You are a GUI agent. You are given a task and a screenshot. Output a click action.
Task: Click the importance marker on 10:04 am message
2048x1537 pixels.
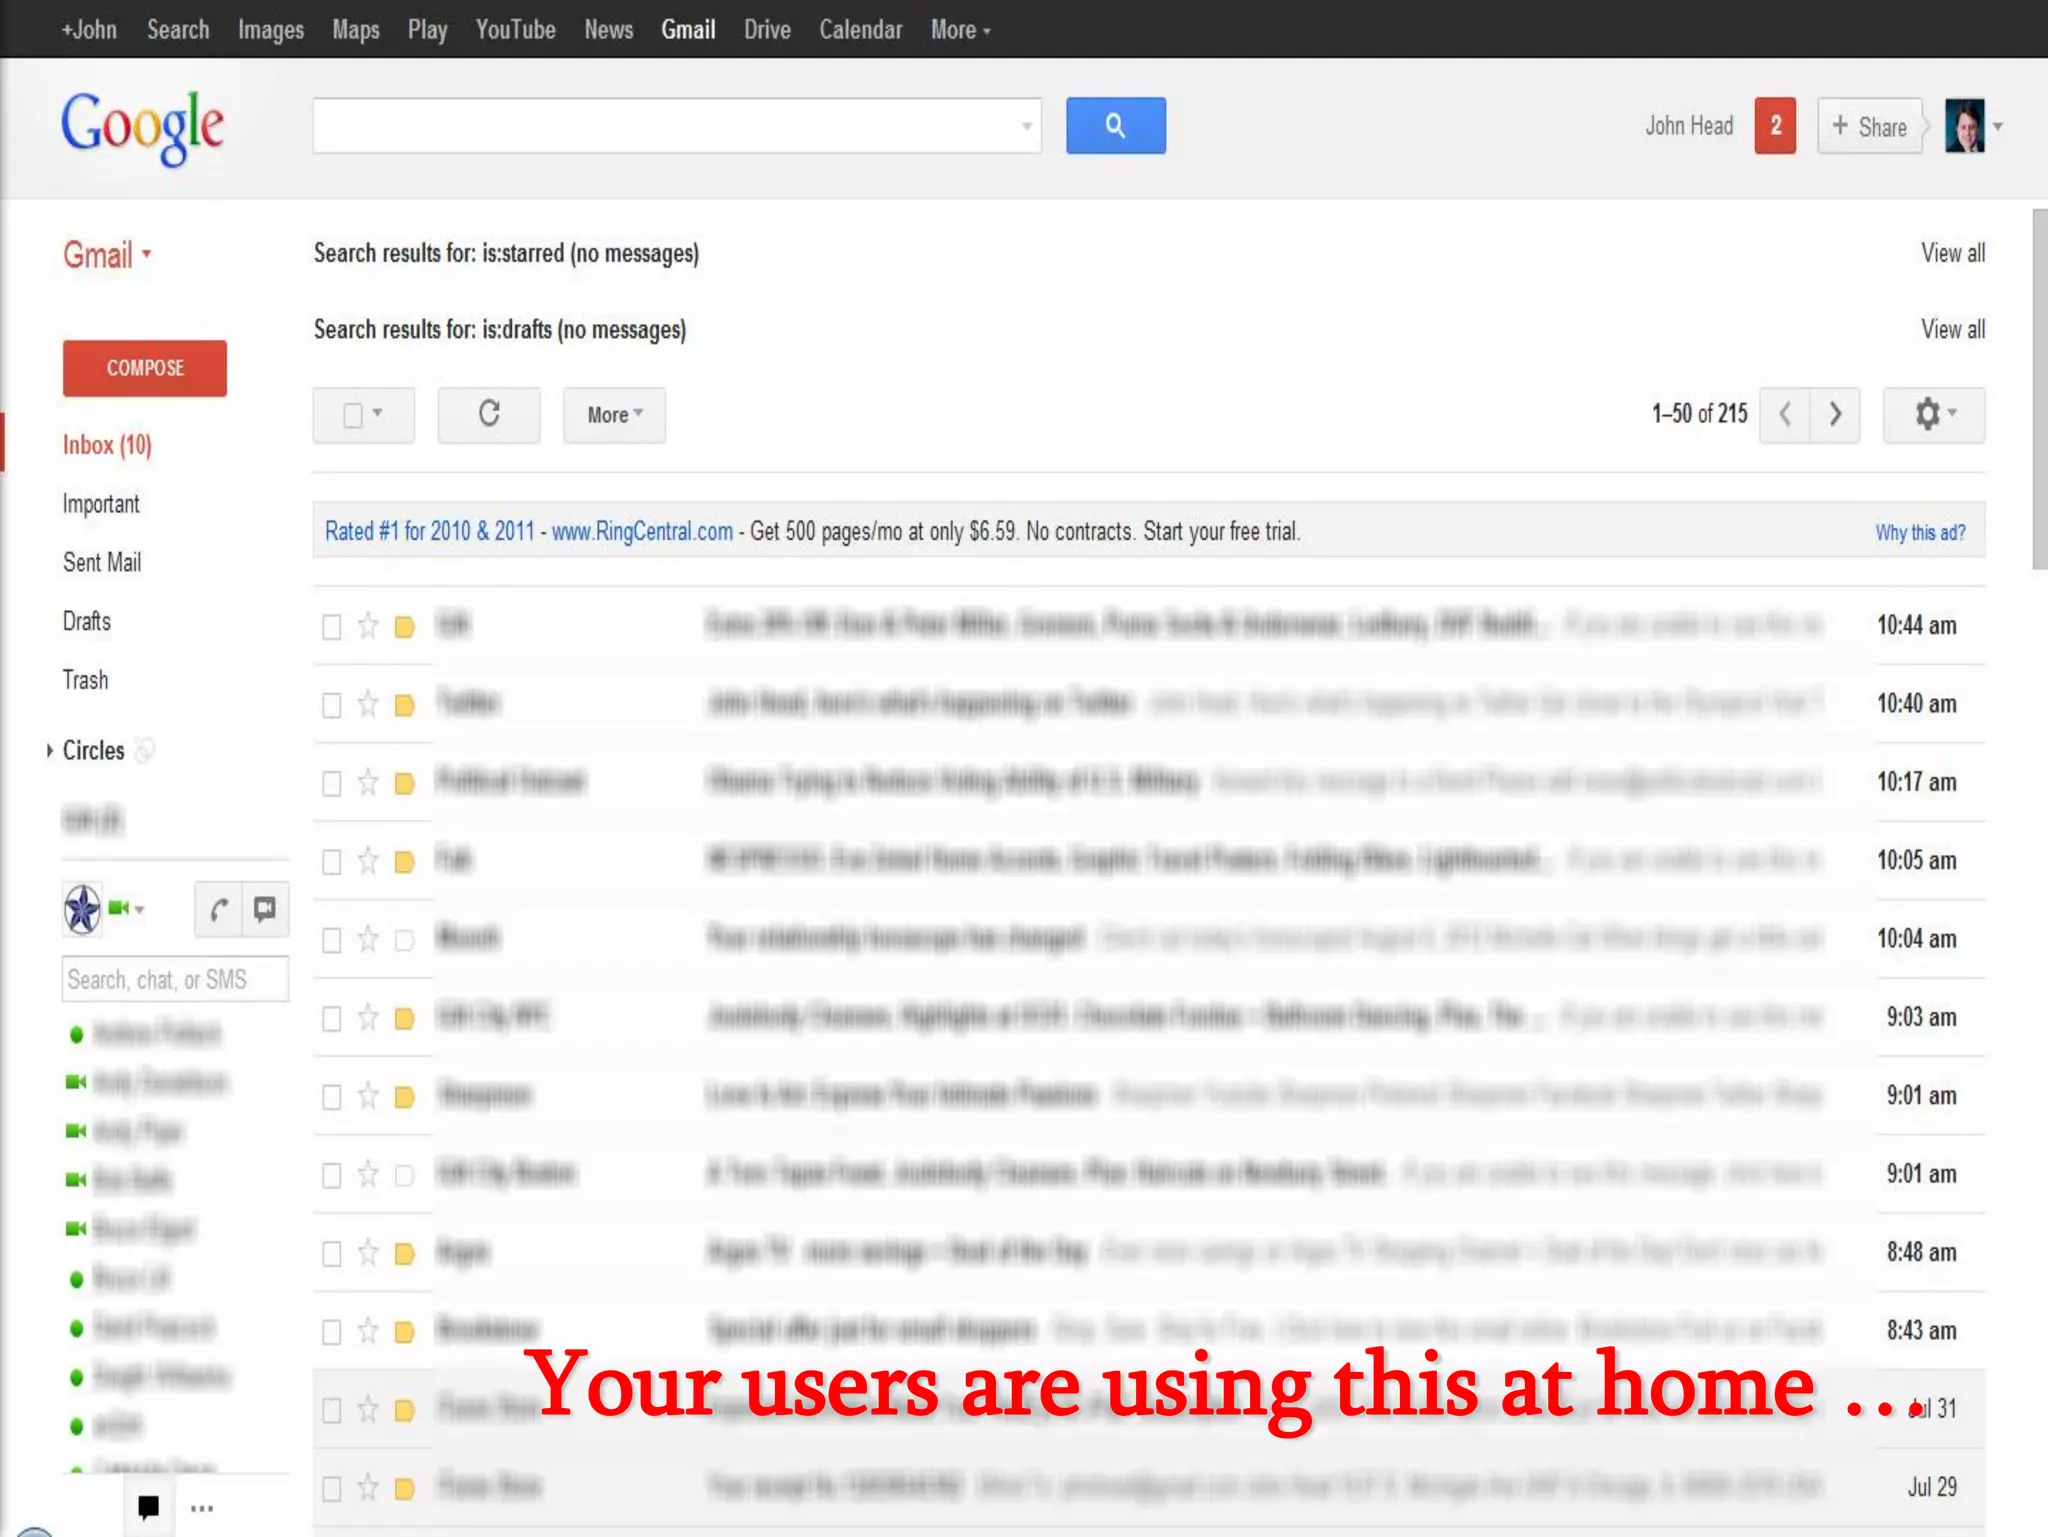click(404, 940)
